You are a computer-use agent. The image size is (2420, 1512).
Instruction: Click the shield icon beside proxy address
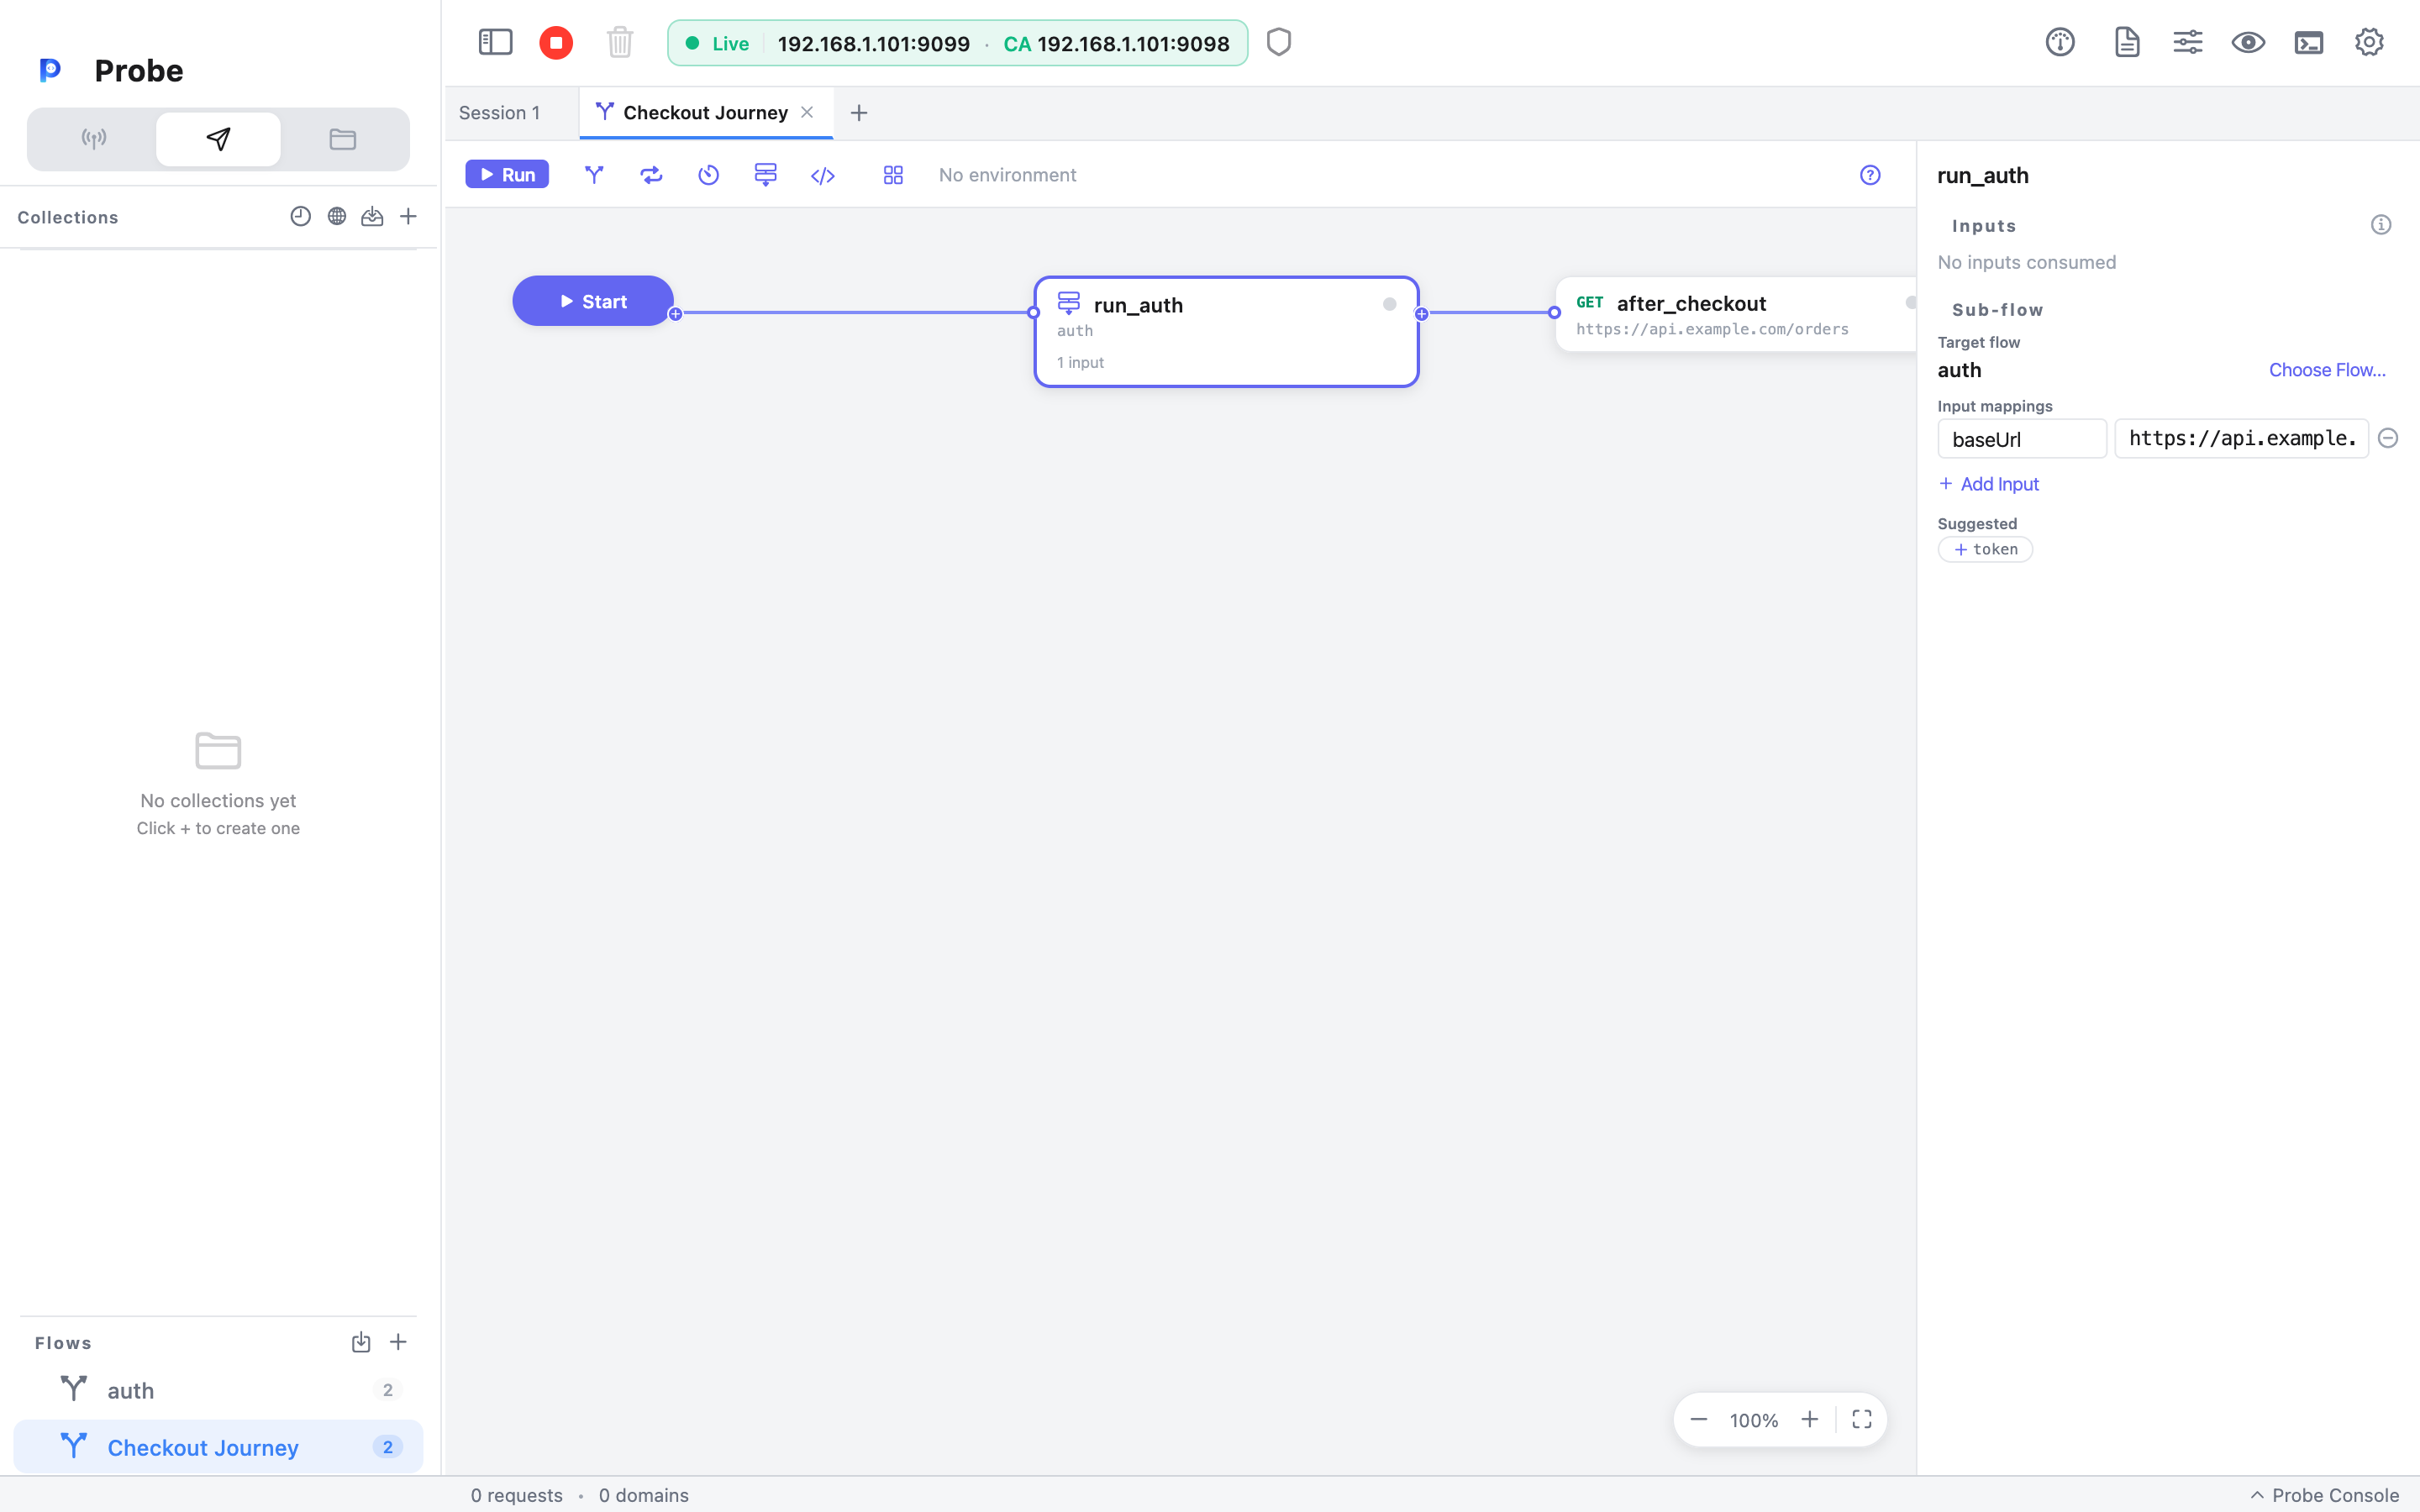pos(1279,42)
